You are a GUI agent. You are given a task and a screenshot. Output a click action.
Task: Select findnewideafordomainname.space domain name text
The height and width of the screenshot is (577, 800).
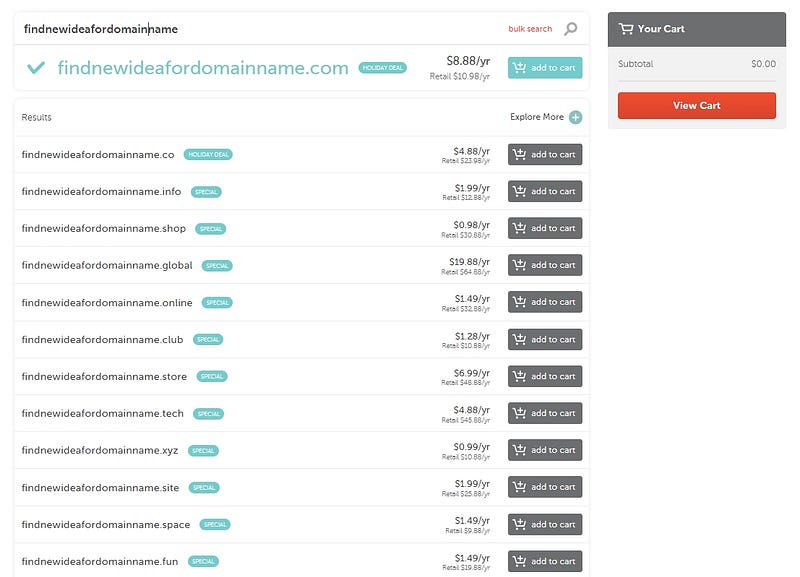point(106,524)
